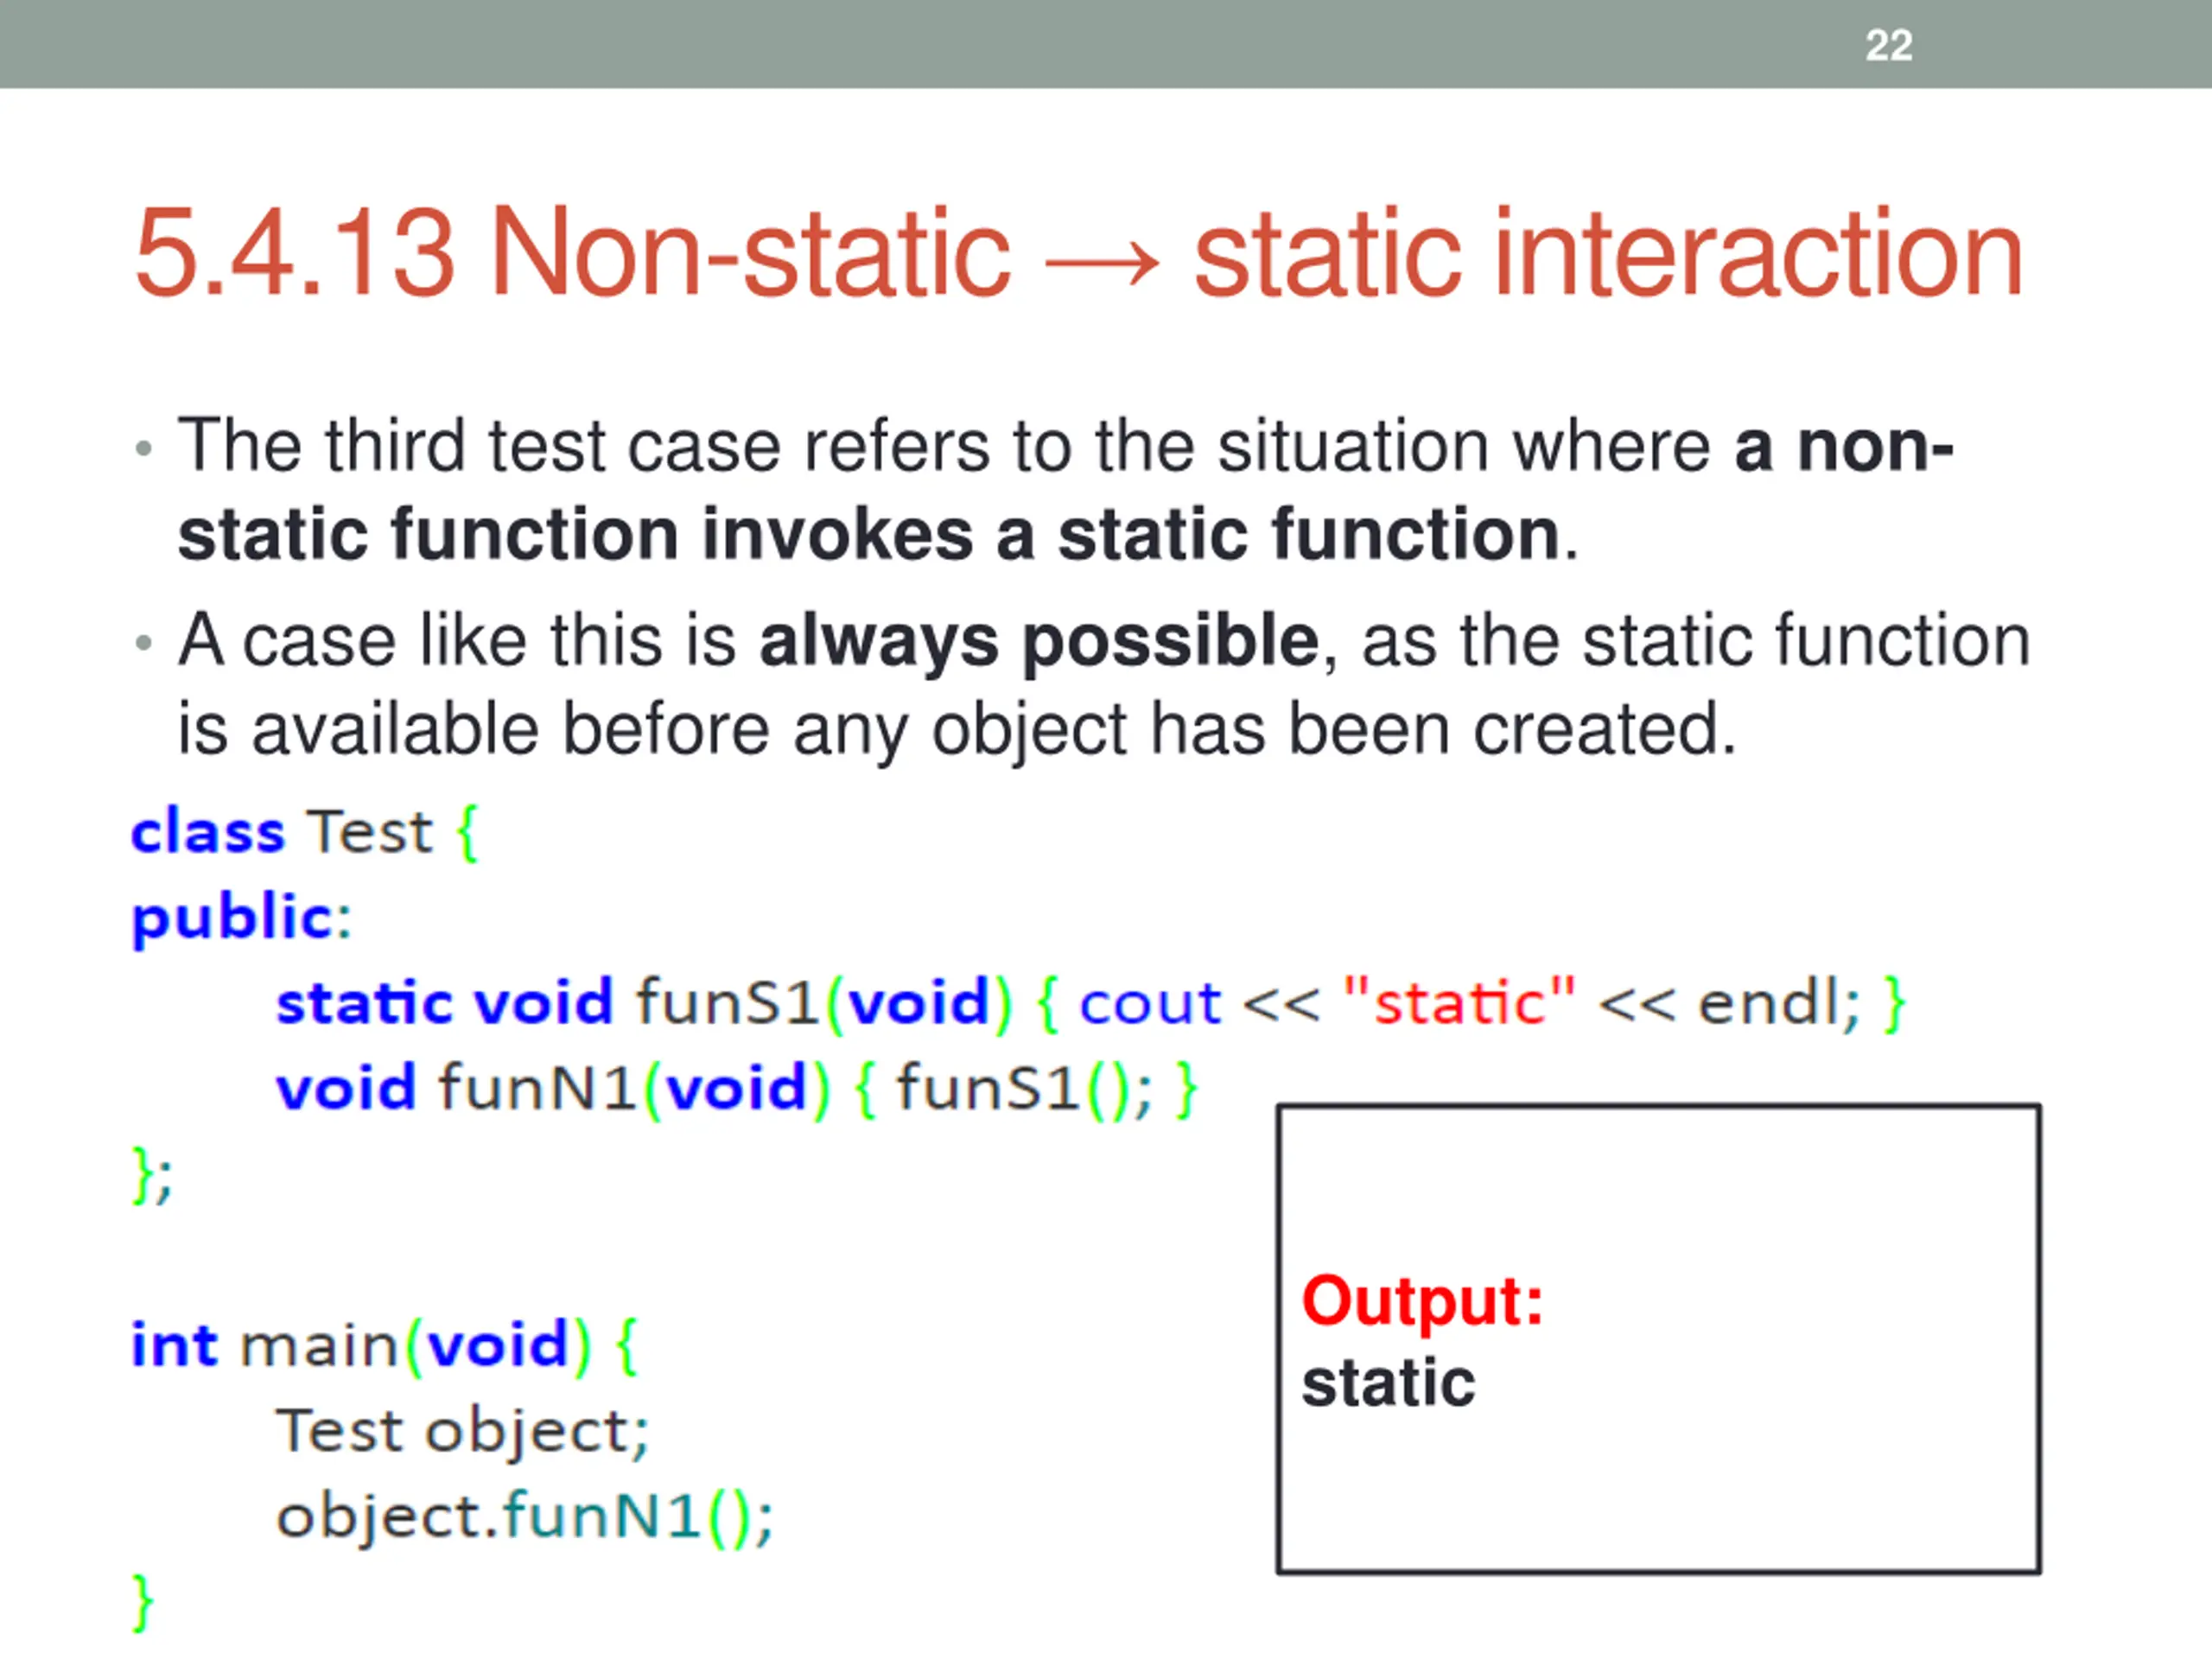
Task: Click the text 'is available before any object has been created.'
Action: tap(957, 729)
